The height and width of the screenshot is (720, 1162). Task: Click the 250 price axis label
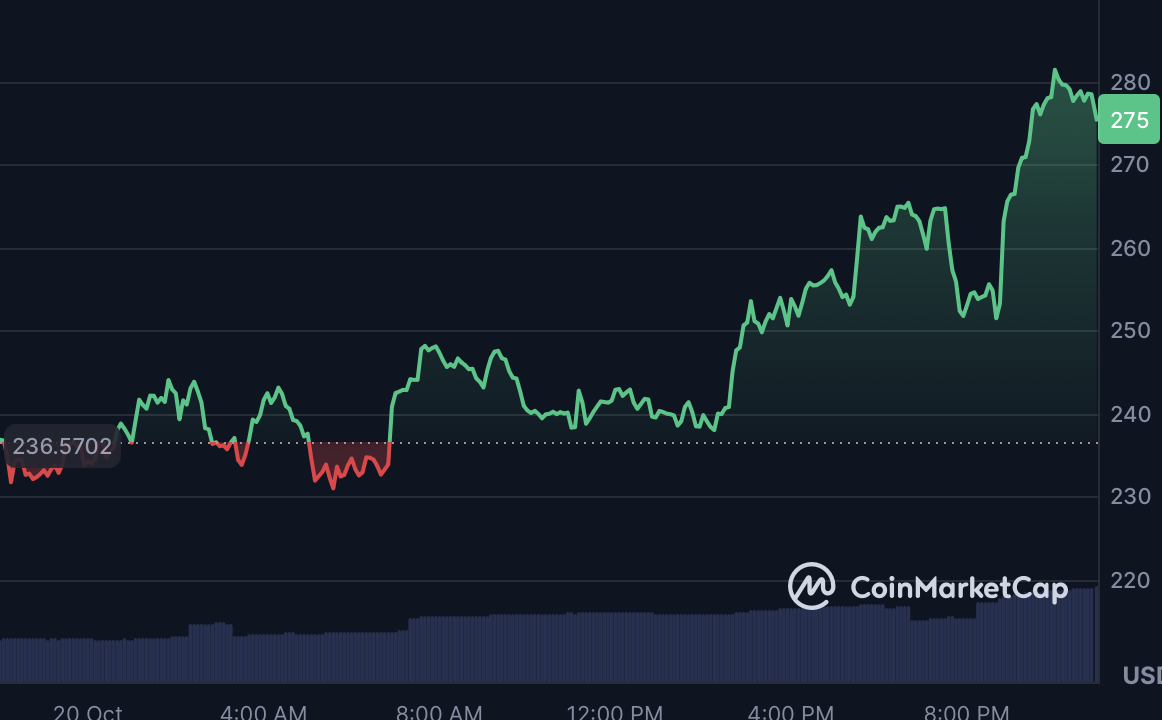(x=1129, y=330)
